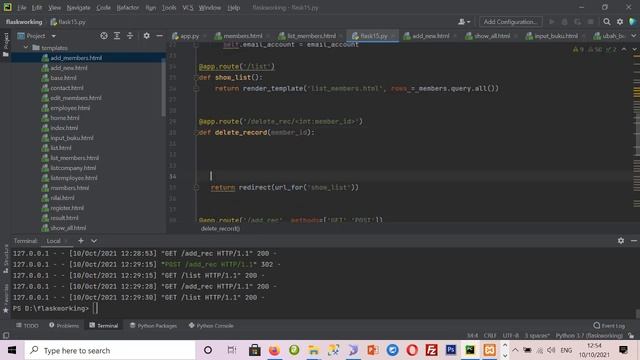Collapse the templates folder
640x360 pixels.
(26, 48)
